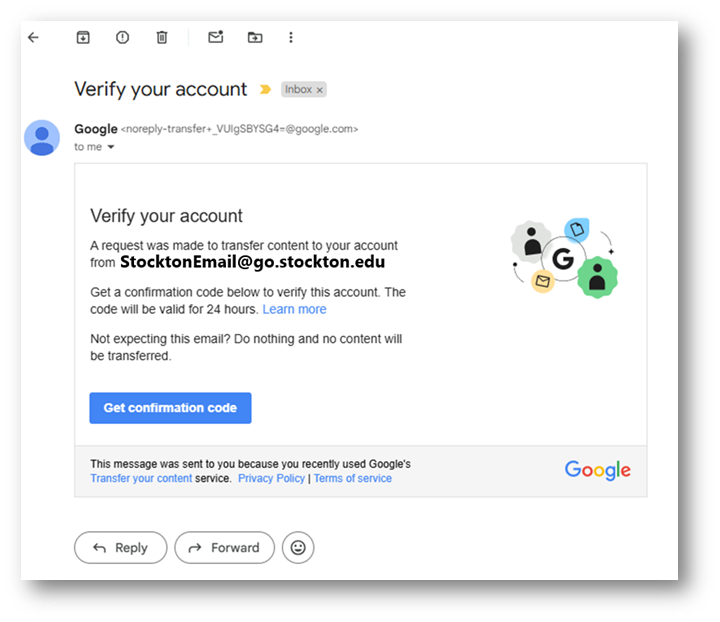The height and width of the screenshot is (622, 720).
Task: Expand the 'to me' recipient details arrow
Action: point(111,147)
